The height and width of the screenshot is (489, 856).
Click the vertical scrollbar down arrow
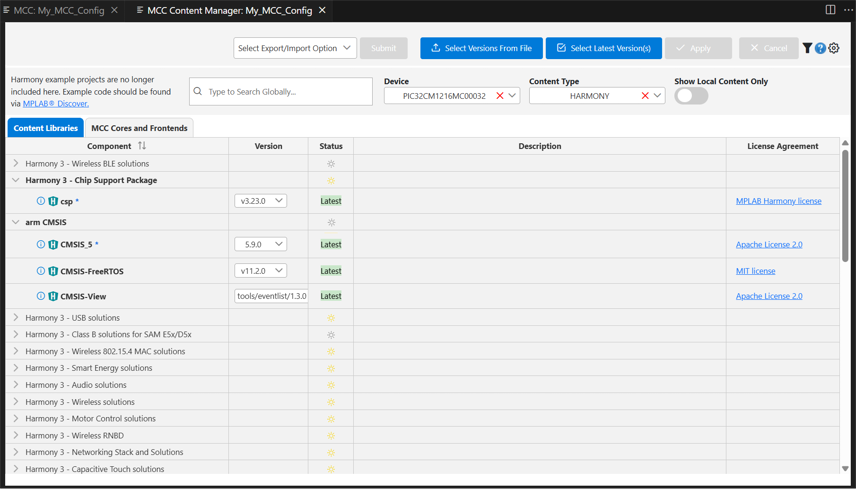(x=845, y=468)
